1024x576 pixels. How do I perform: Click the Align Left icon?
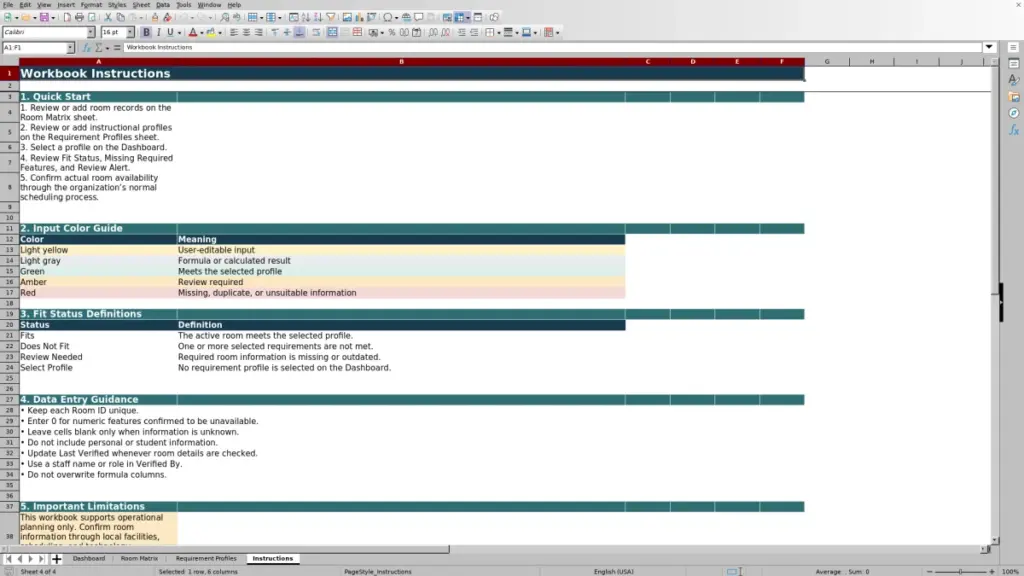pyautogui.click(x=233, y=32)
